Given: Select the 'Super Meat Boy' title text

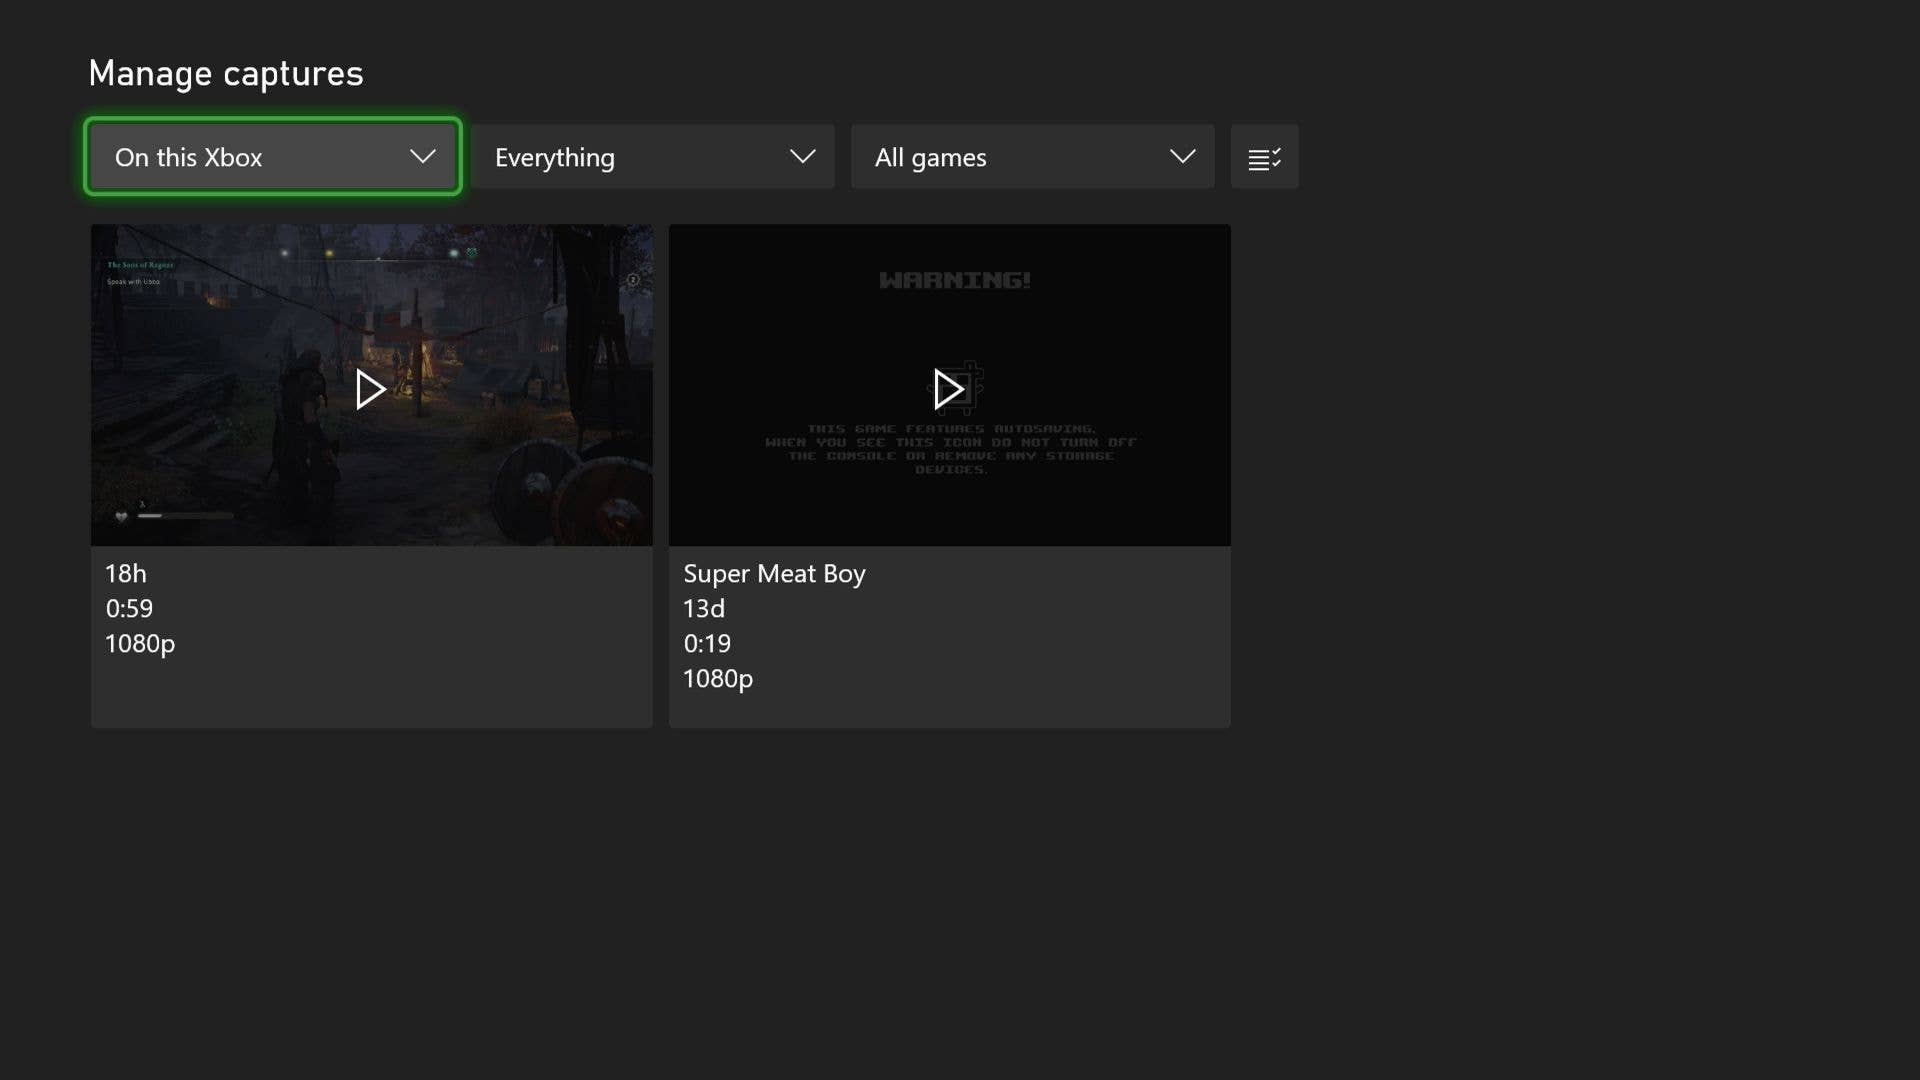Looking at the screenshot, I should coord(774,574).
